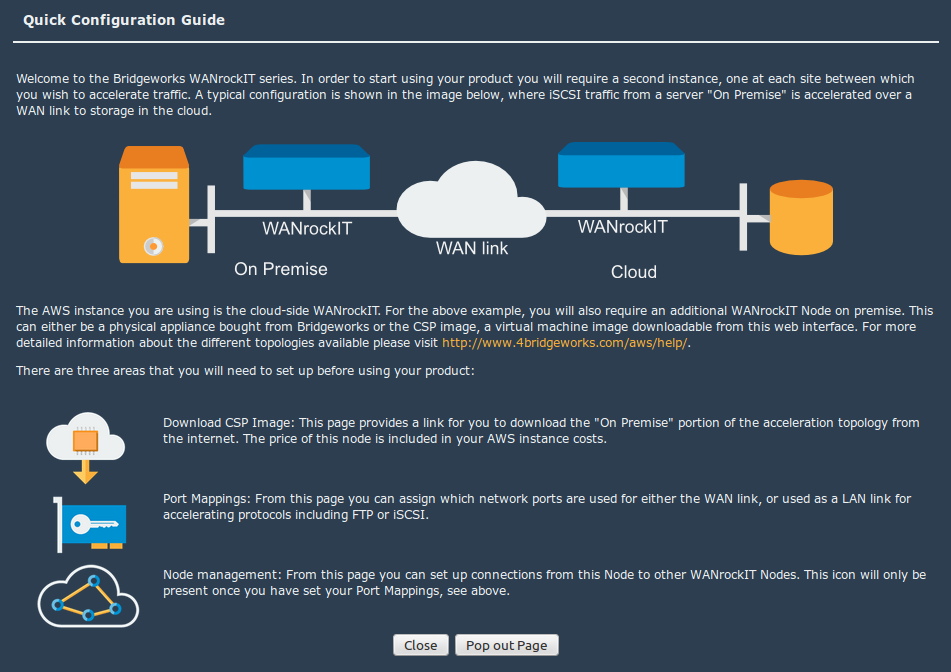Click the orange storage cylinder icon
951x672 pixels.
pos(801,217)
